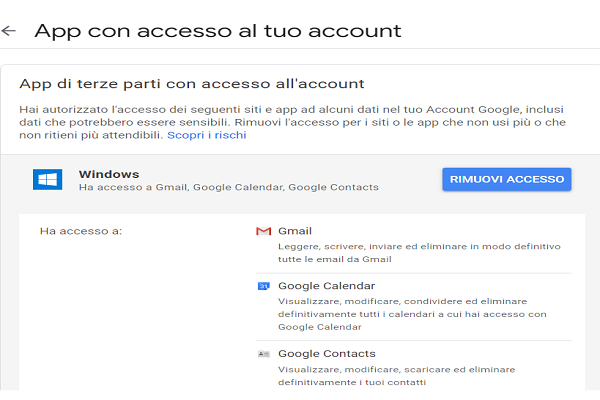Select the Gmail permission title
600x400 pixels.
[295, 230]
